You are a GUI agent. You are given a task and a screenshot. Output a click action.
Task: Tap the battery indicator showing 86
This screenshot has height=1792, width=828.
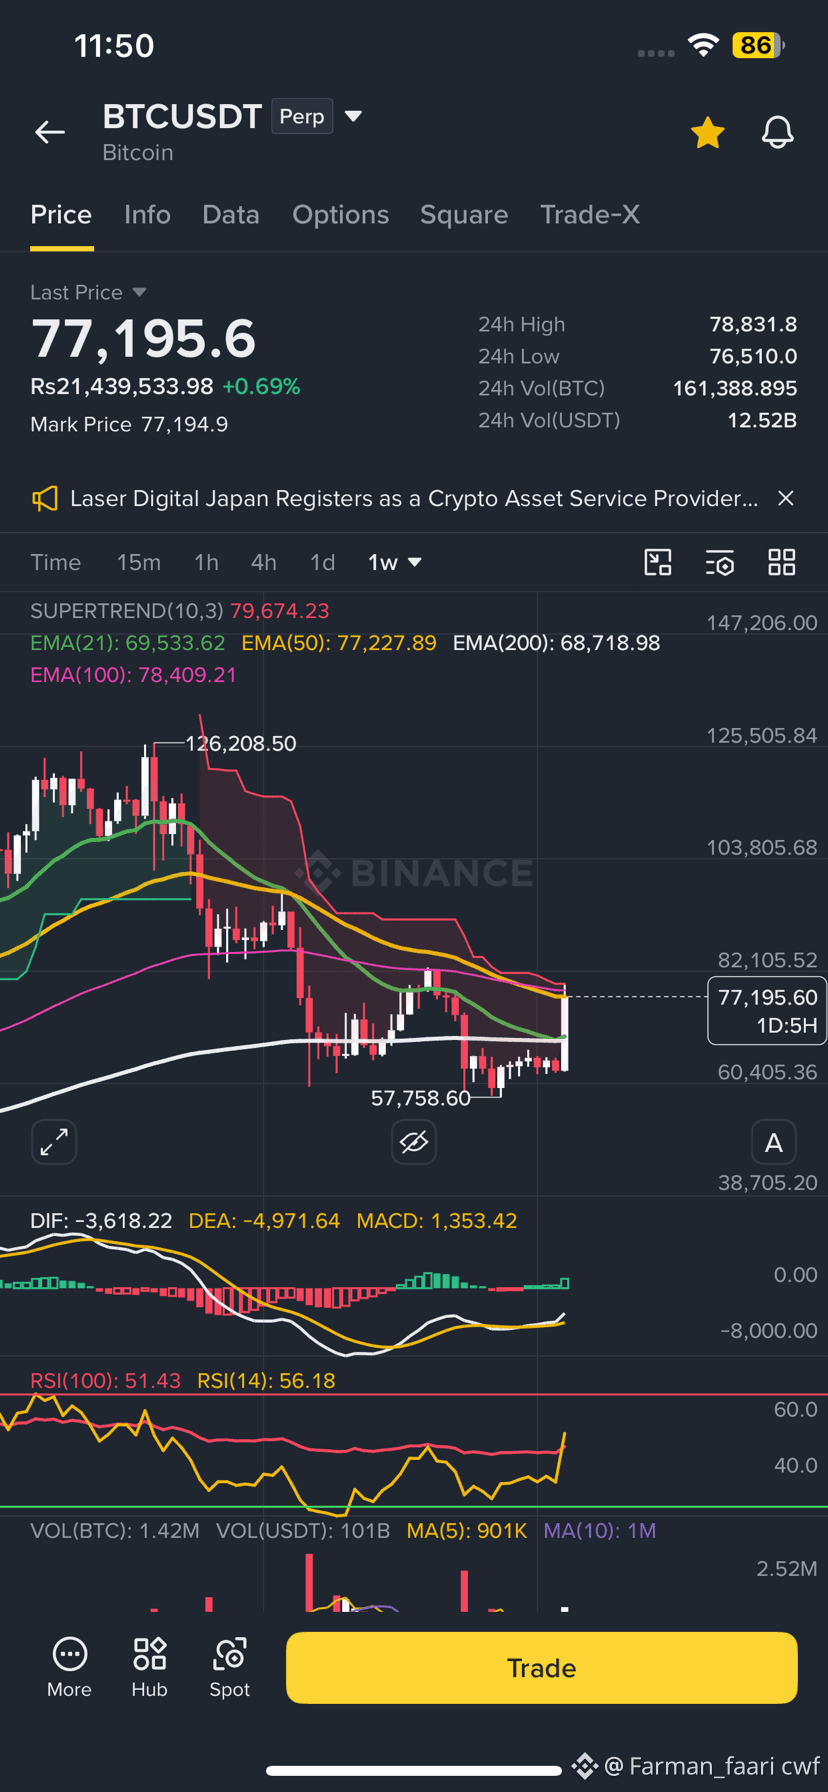tap(758, 45)
